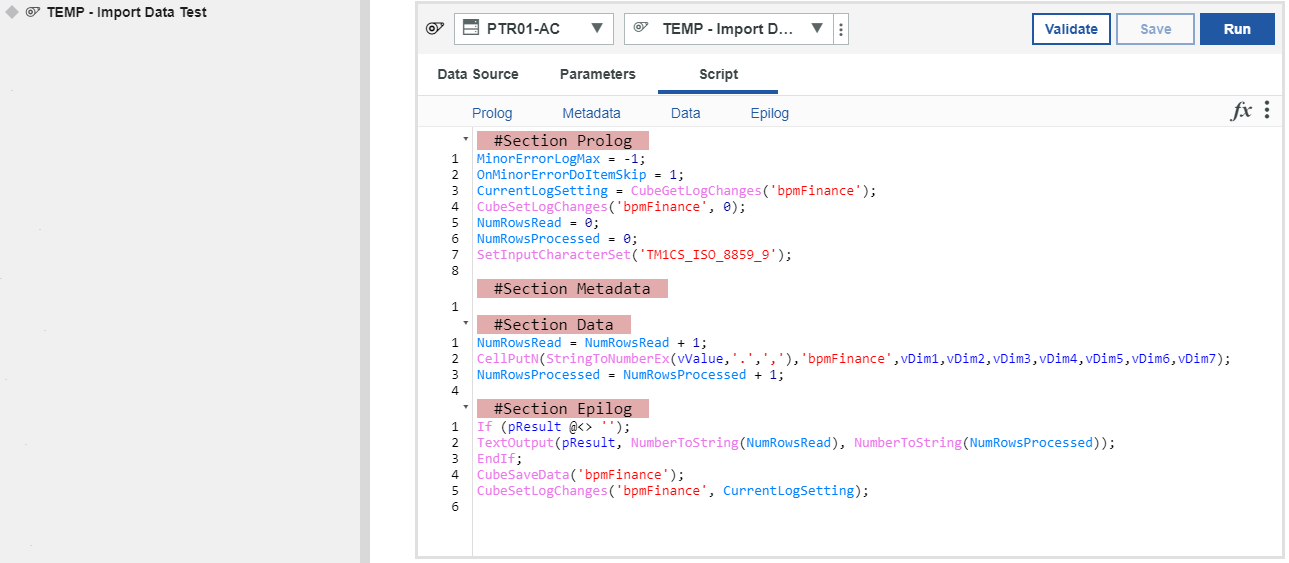Click the process icon inside the TEMP - Import D... dropdown
This screenshot has width=1289, height=563.
pos(641,29)
